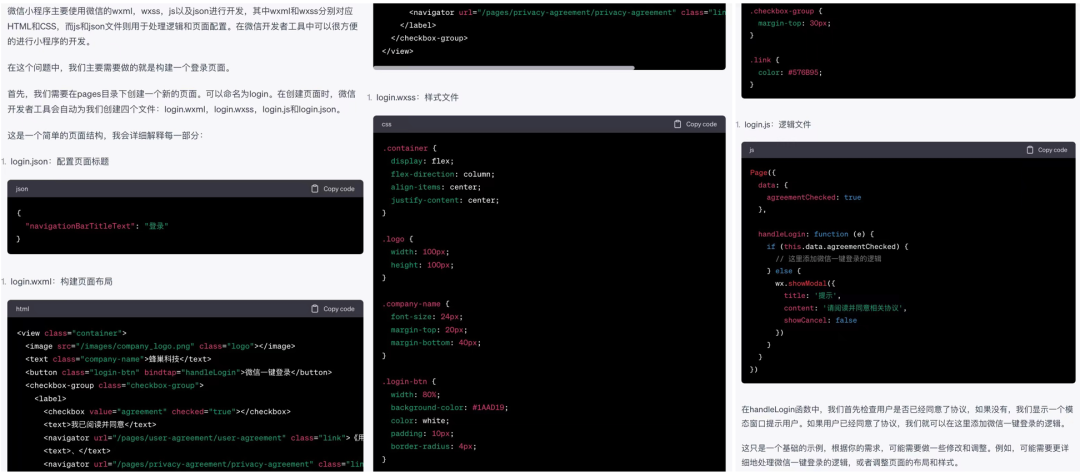Click the 'justify-content: center;' line
1080x476 pixels.
445,200
